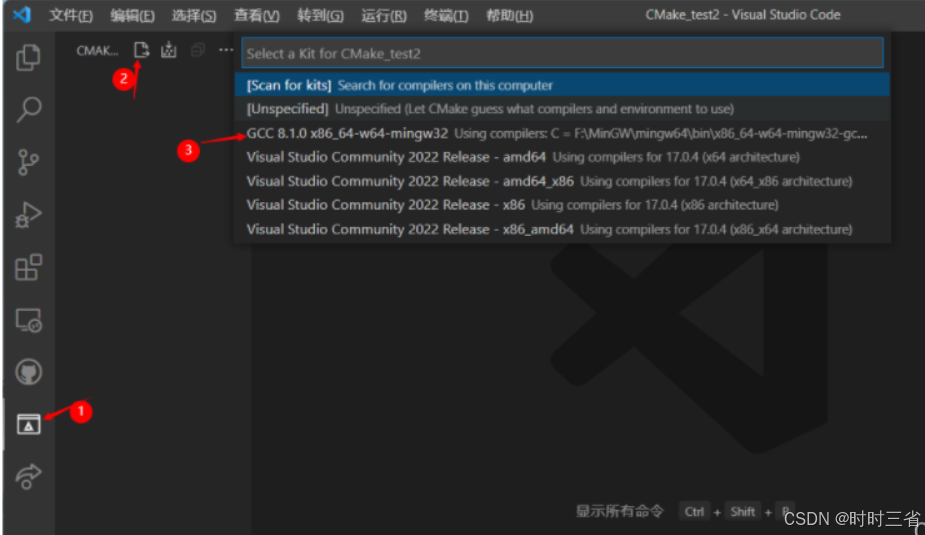Image resolution: width=925 pixels, height=535 pixels.
Task: Open the 选择(S) menu
Action: click(194, 15)
